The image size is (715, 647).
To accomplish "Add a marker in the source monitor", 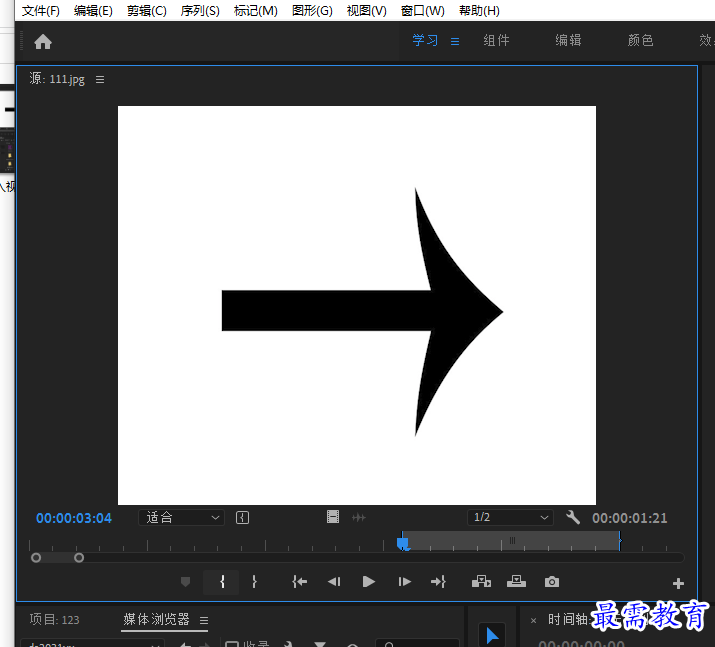I will [185, 582].
